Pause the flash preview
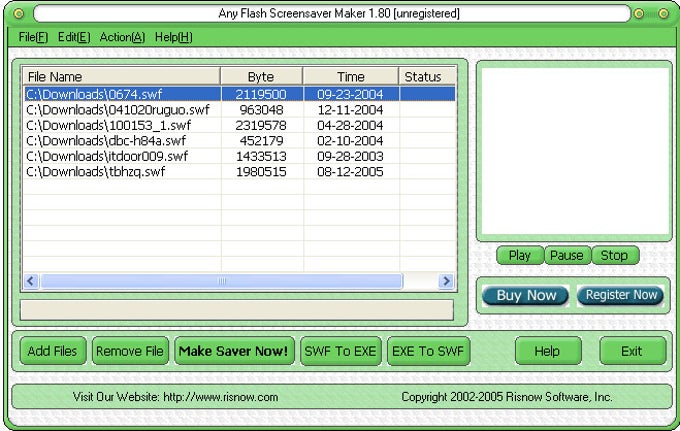The width and height of the screenshot is (680, 431). (567, 255)
